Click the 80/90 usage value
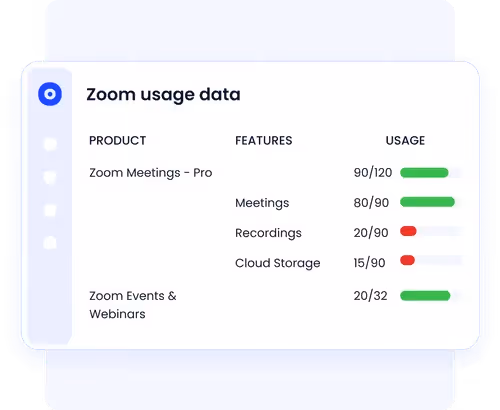The width and height of the screenshot is (500, 410). (x=371, y=203)
